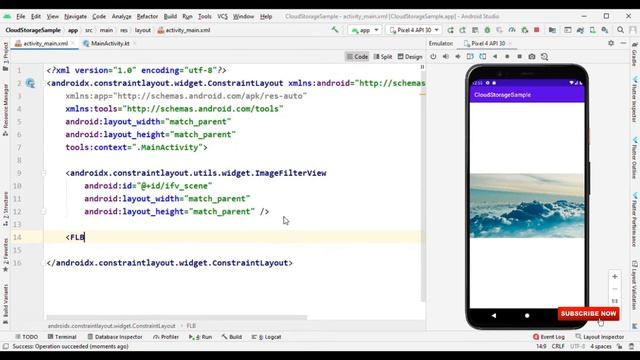Open the Event Log
This screenshot has width=640, height=360.
(x=549, y=337)
